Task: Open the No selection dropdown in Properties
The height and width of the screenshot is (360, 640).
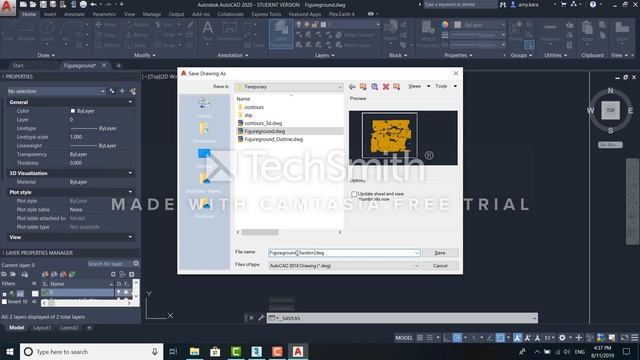Action: (x=56, y=91)
